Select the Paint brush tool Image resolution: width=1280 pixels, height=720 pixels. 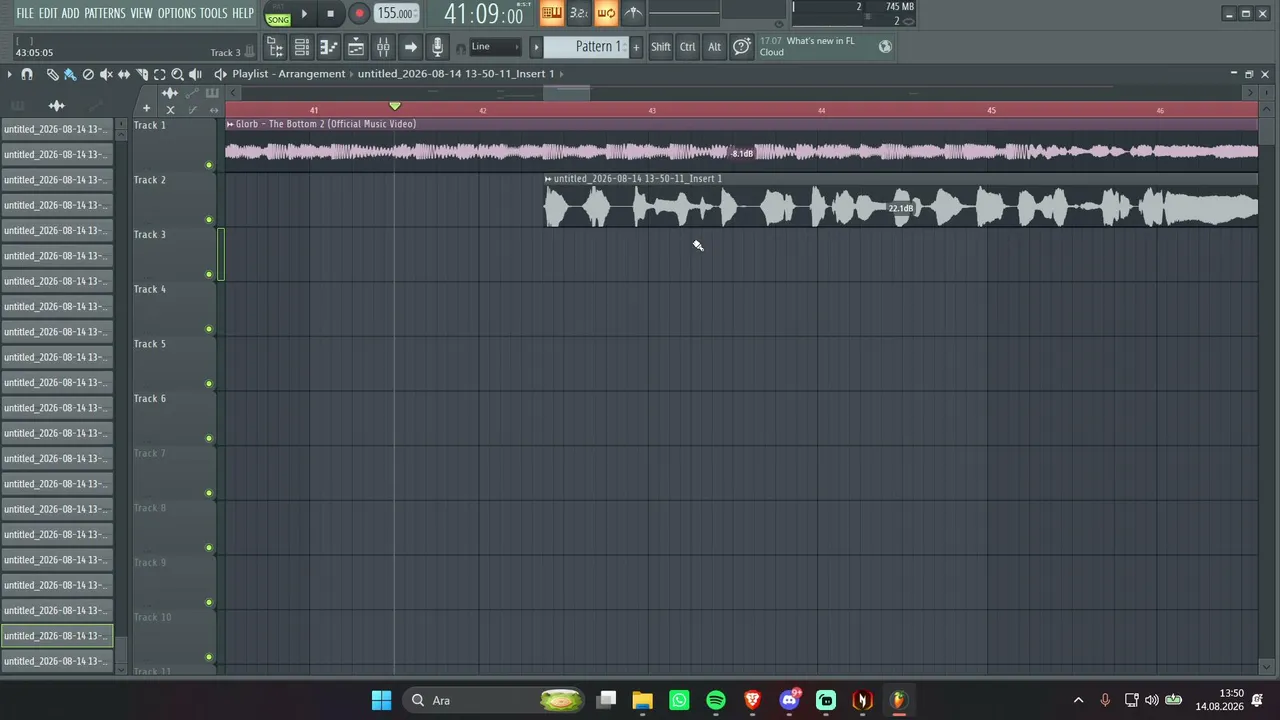70,74
